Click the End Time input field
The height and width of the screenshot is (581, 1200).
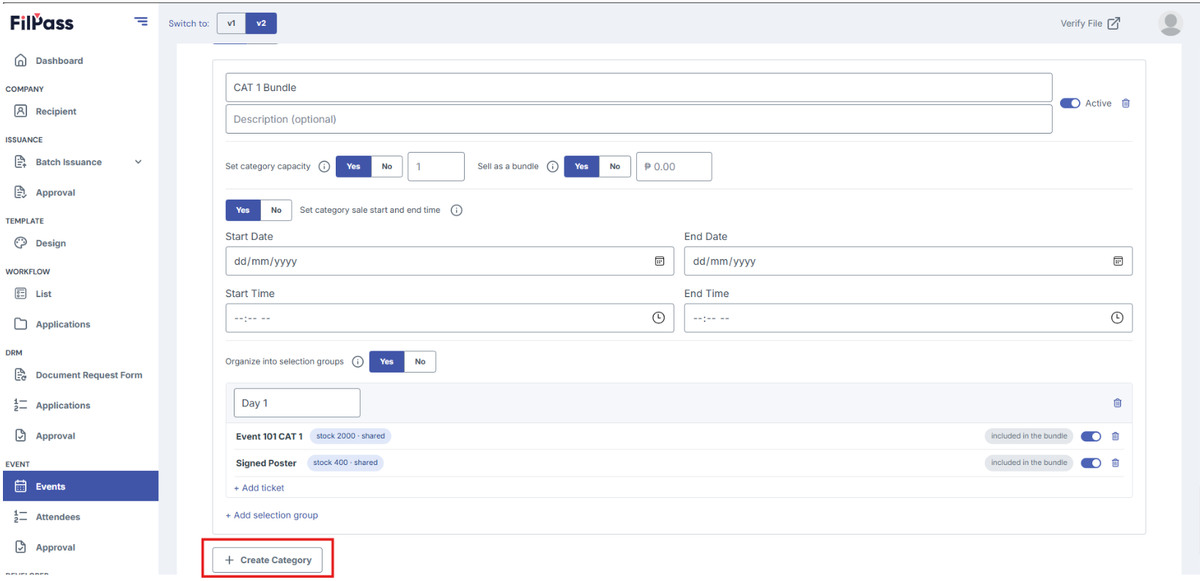(x=908, y=318)
